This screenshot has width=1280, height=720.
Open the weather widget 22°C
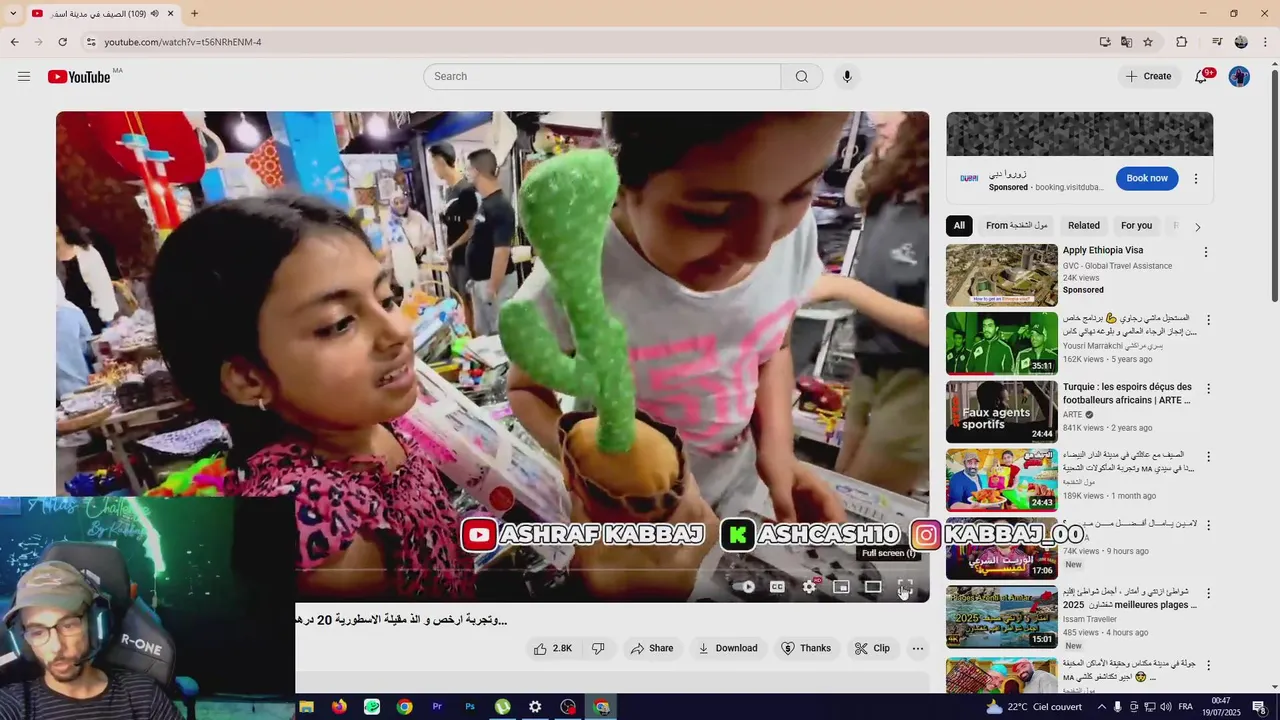(1034, 707)
